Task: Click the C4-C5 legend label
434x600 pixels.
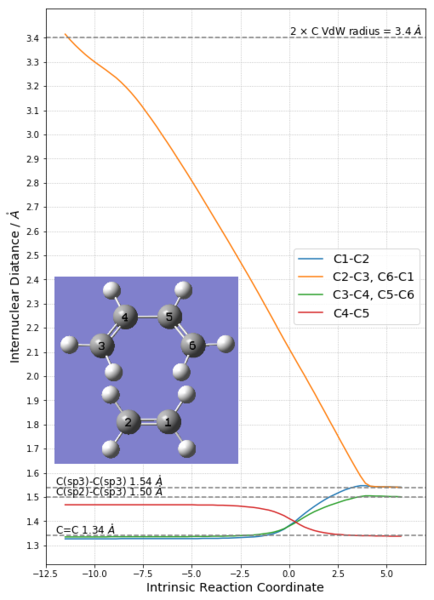Action: 351,313
